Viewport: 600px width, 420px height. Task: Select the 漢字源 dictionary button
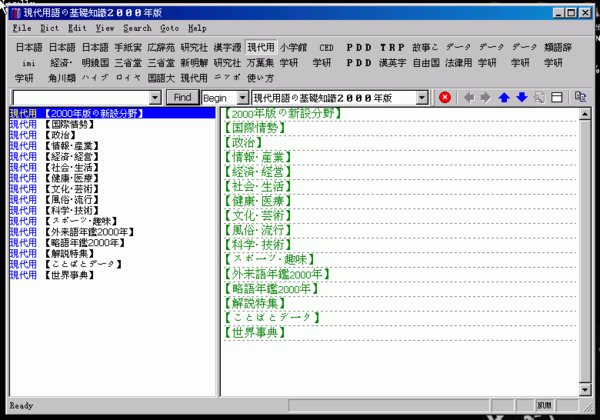point(227,47)
